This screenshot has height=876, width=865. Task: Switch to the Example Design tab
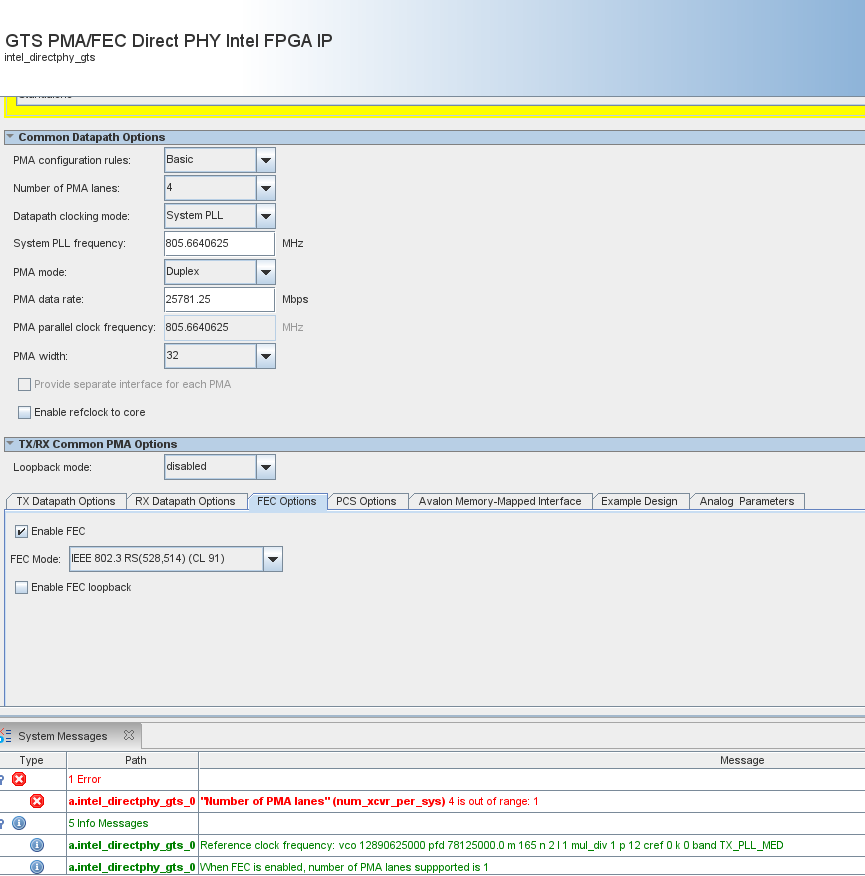[639, 501]
